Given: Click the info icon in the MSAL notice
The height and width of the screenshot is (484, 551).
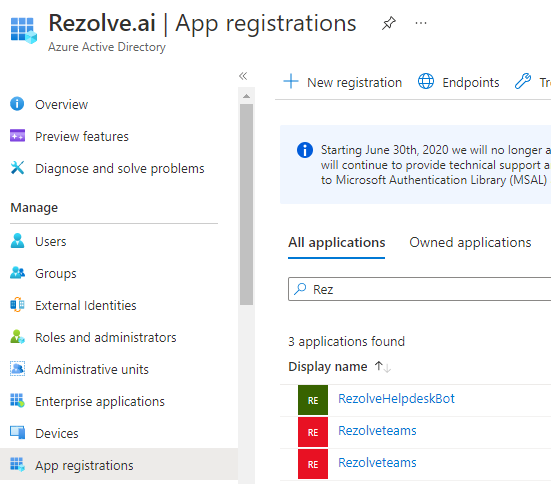Looking at the screenshot, I should tap(305, 150).
